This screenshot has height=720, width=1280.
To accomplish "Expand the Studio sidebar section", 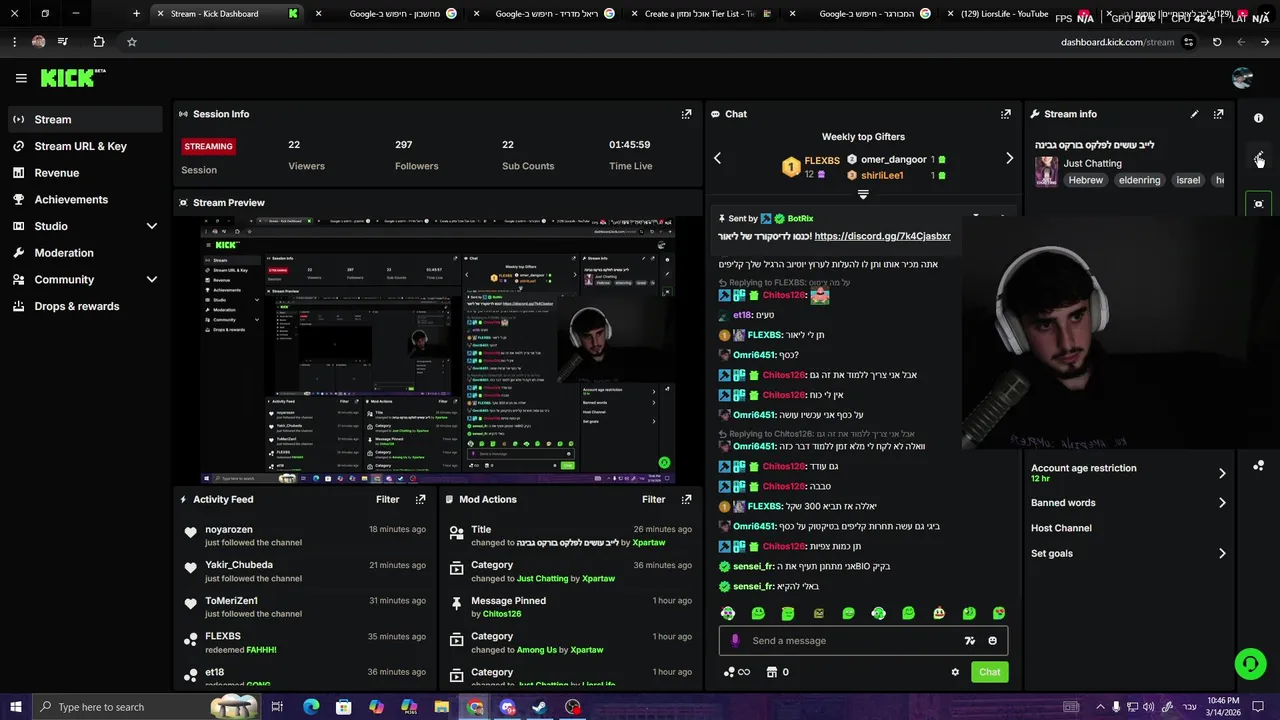I will click(x=152, y=226).
